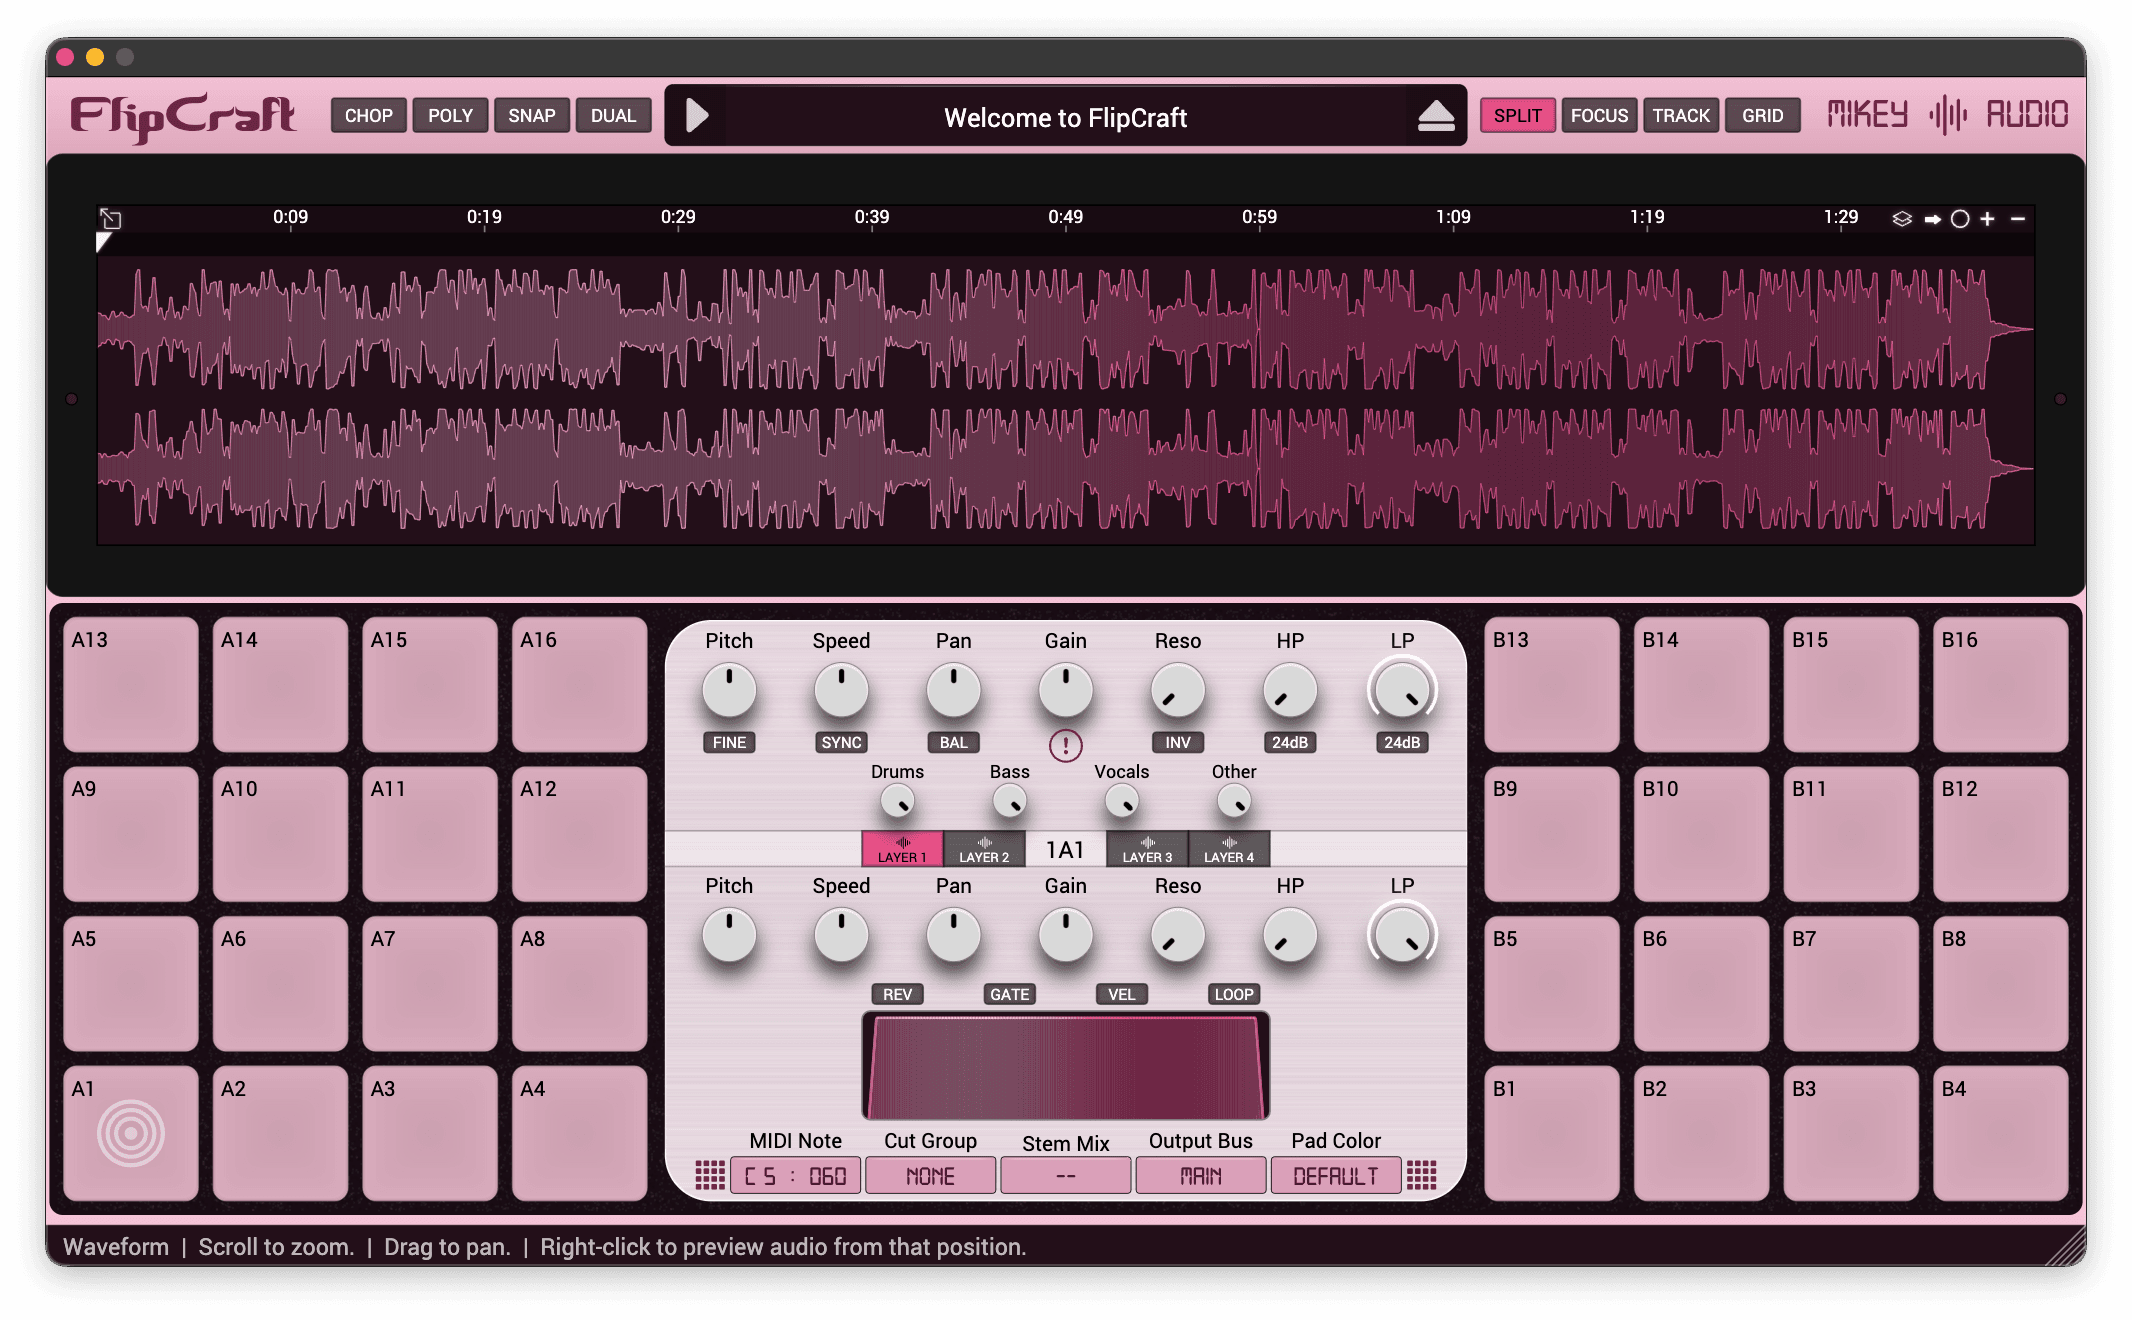Switch to the GRID view tab
Viewport: 2132px width, 1320px height.
[x=1762, y=116]
